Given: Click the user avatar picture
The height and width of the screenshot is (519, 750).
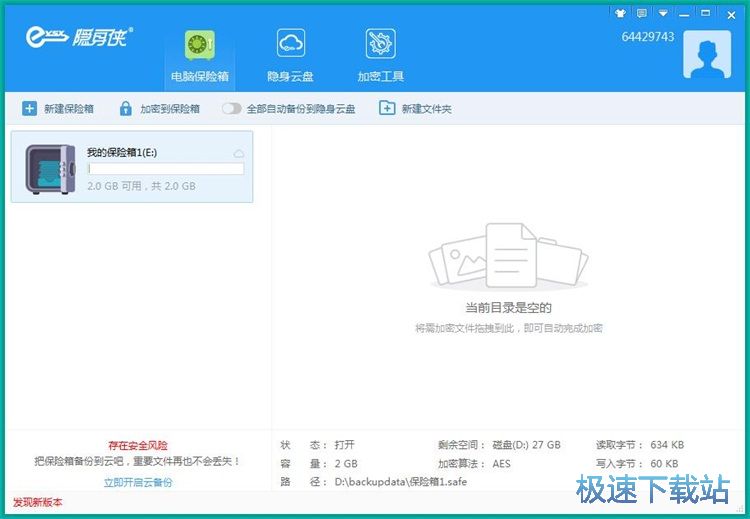Looking at the screenshot, I should [707, 54].
